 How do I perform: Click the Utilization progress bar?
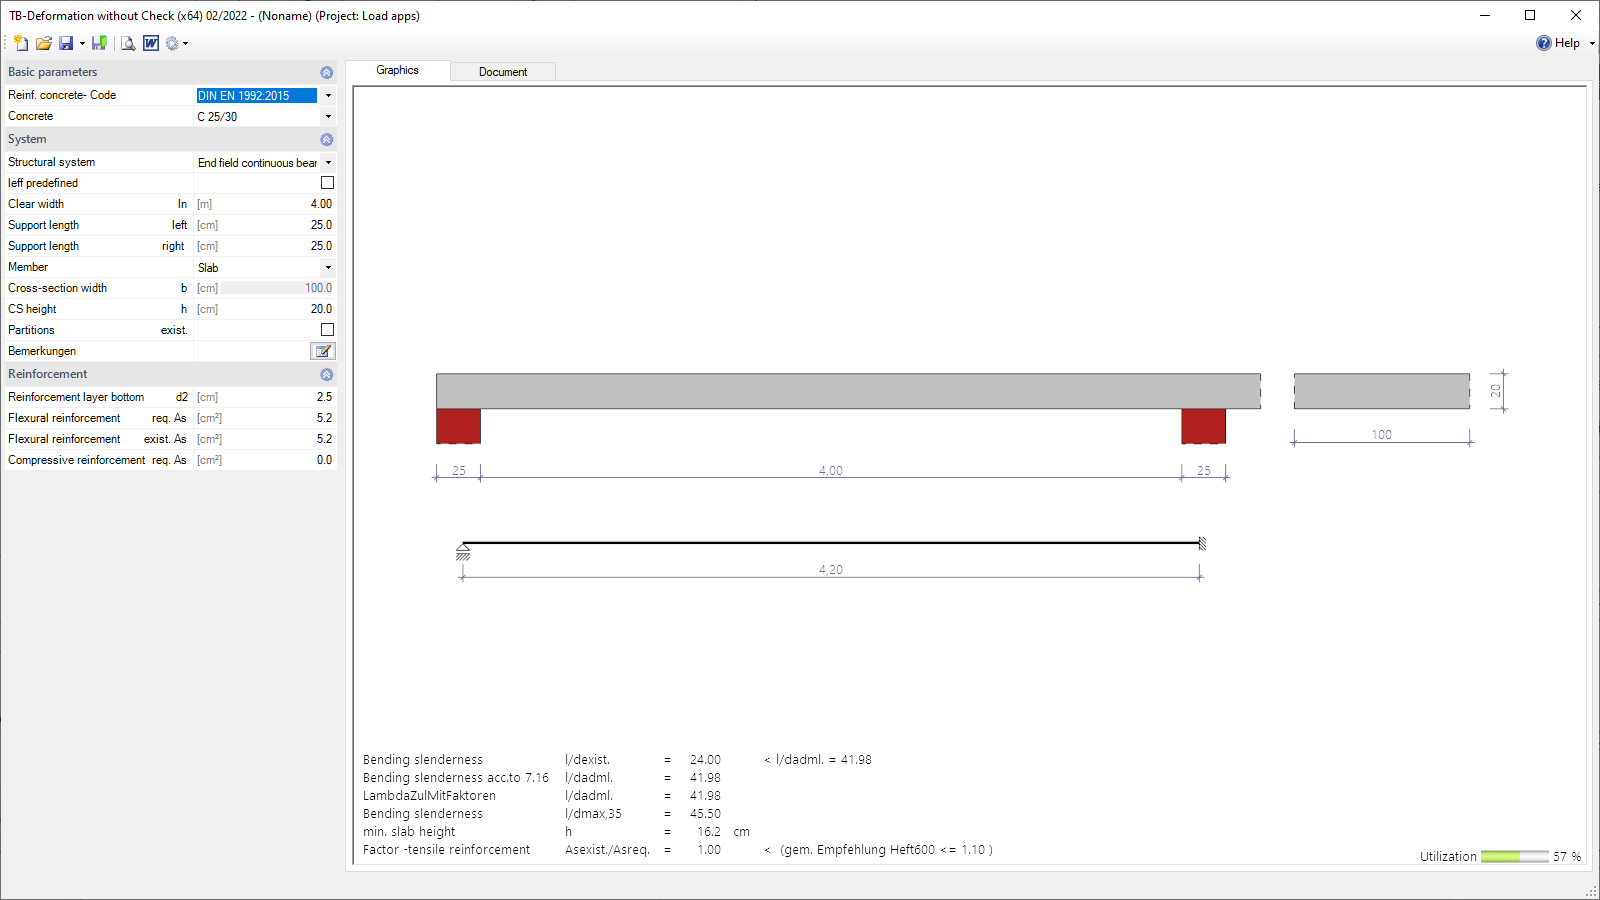click(1514, 857)
